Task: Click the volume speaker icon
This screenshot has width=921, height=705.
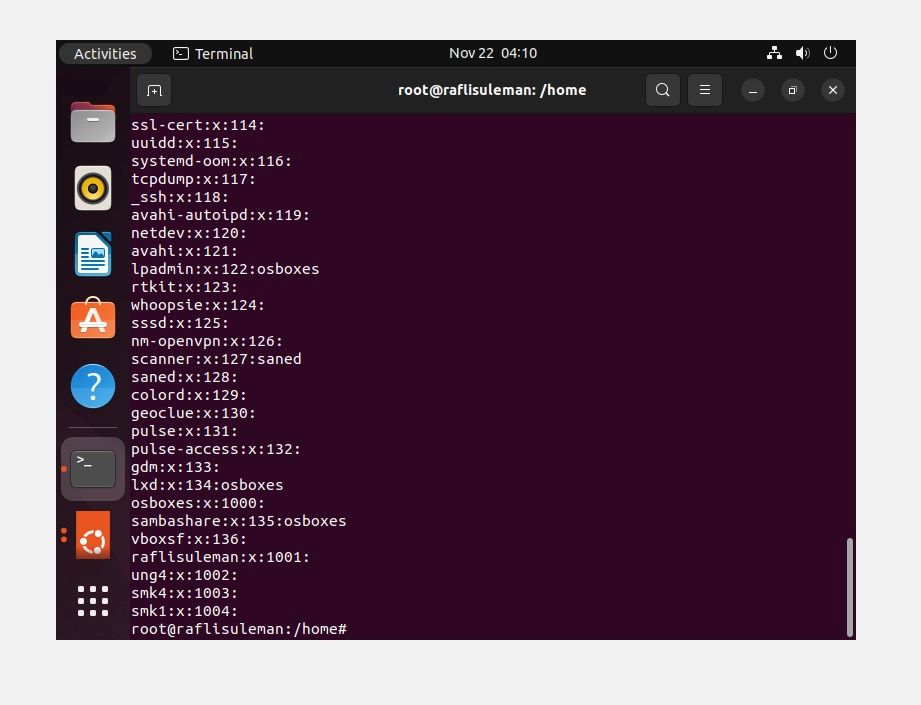Action: click(x=802, y=53)
